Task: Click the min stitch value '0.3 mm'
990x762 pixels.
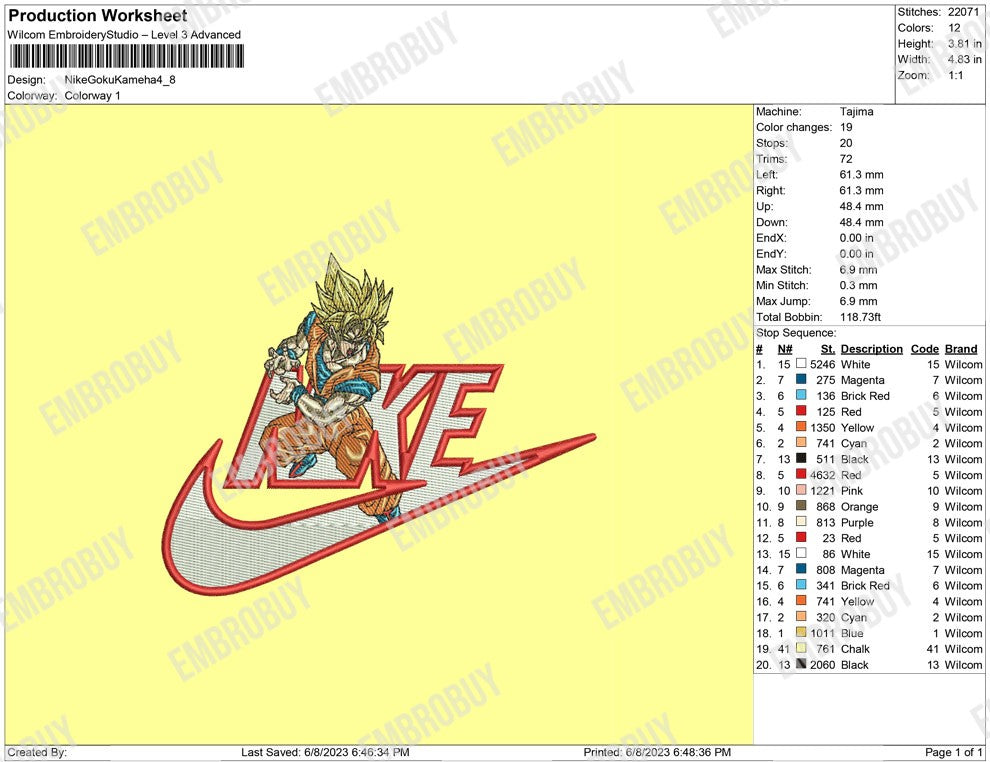Action: (x=858, y=285)
